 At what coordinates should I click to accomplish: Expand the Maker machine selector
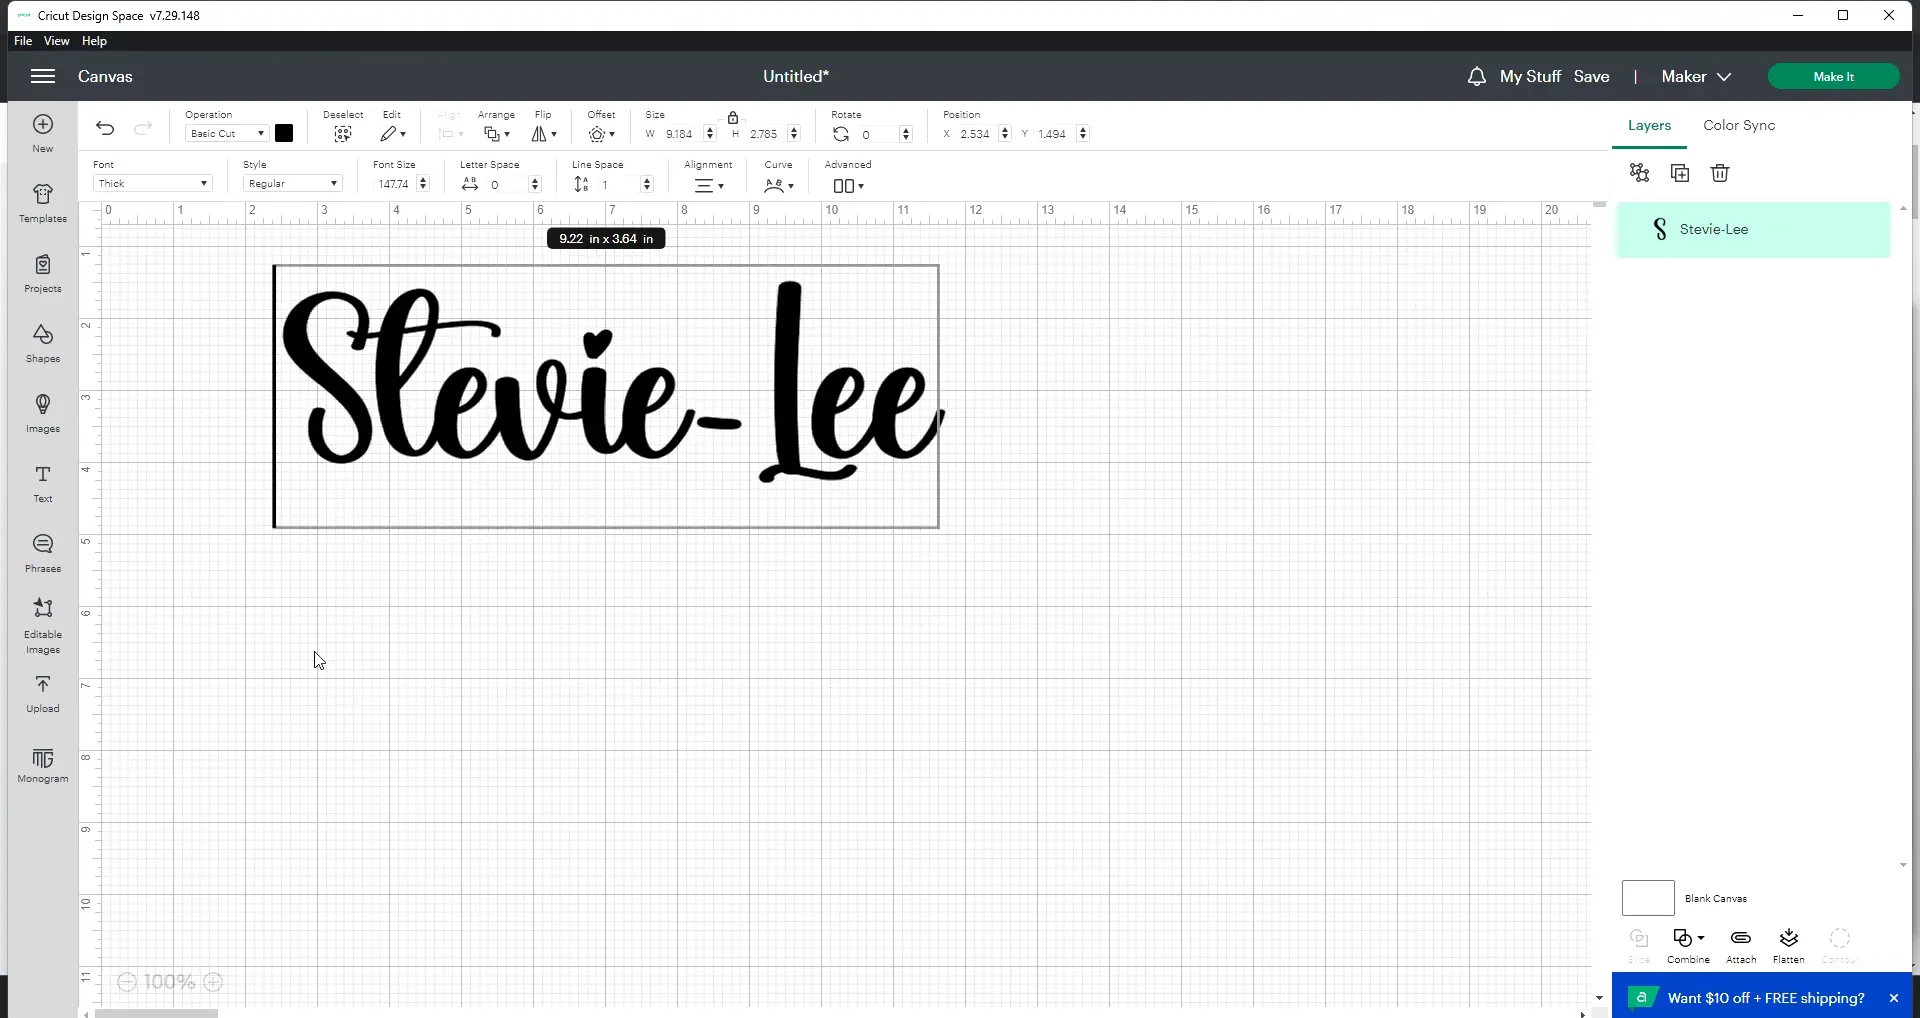point(1695,77)
